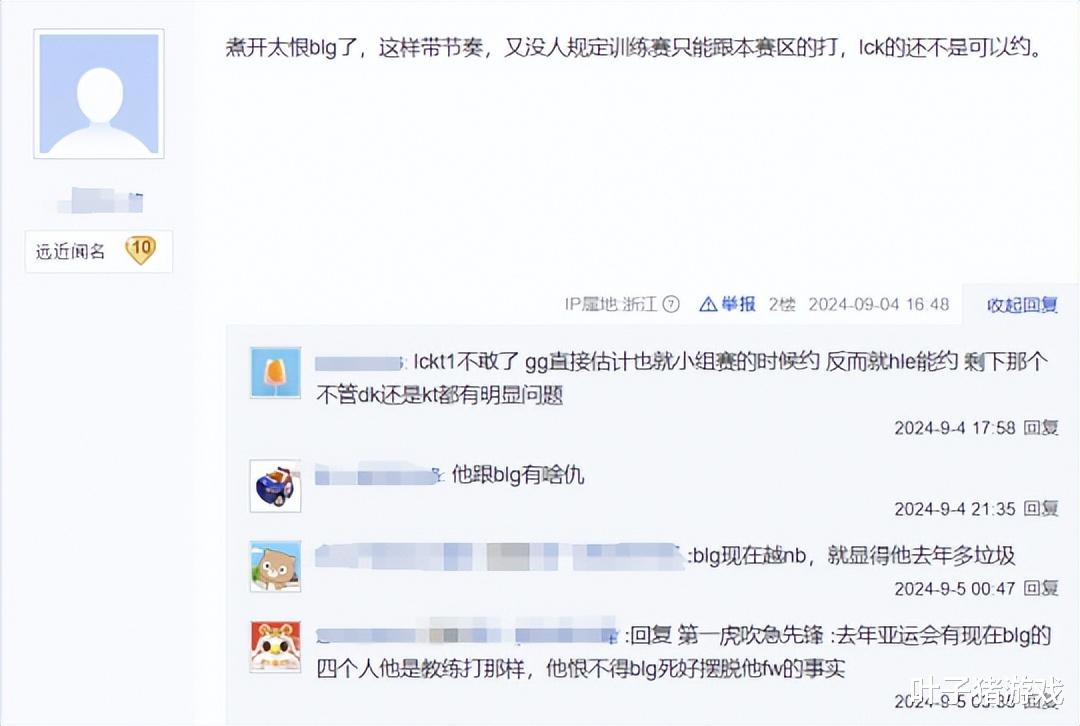Click the 第一虎吹急先锋 mentioned username

point(750,635)
